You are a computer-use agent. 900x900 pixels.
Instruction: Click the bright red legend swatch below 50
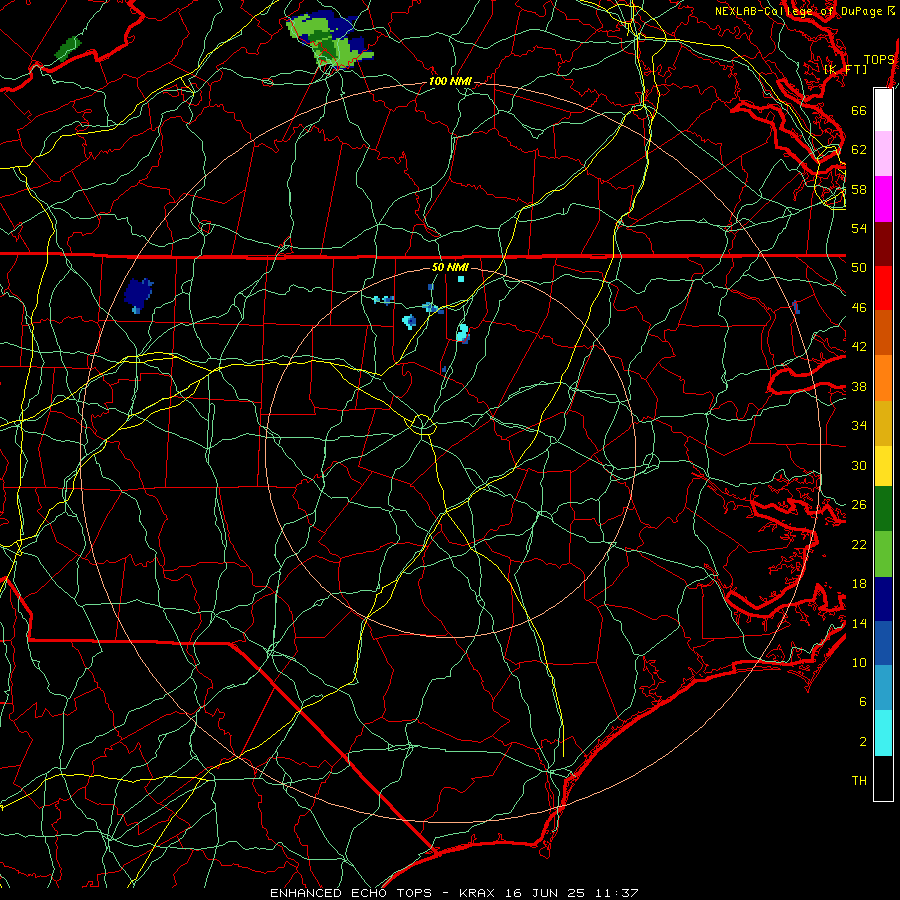tap(883, 288)
